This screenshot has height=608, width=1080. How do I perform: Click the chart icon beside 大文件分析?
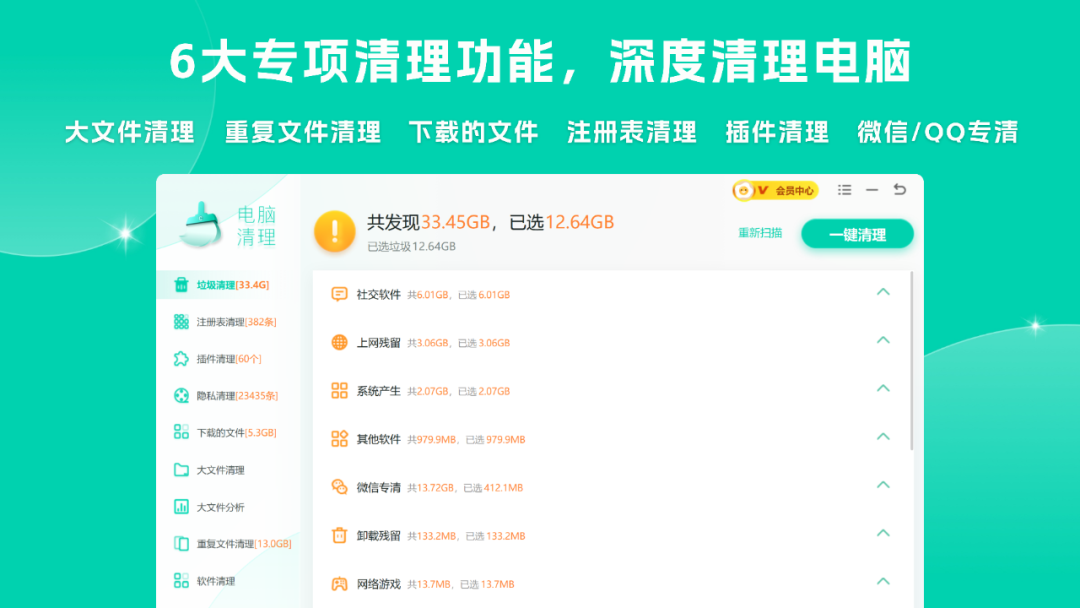click(x=181, y=507)
